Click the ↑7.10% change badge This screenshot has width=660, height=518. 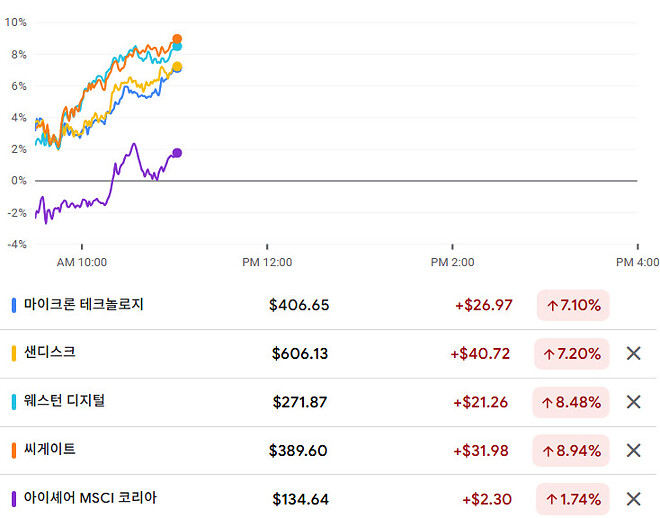pyautogui.click(x=573, y=305)
